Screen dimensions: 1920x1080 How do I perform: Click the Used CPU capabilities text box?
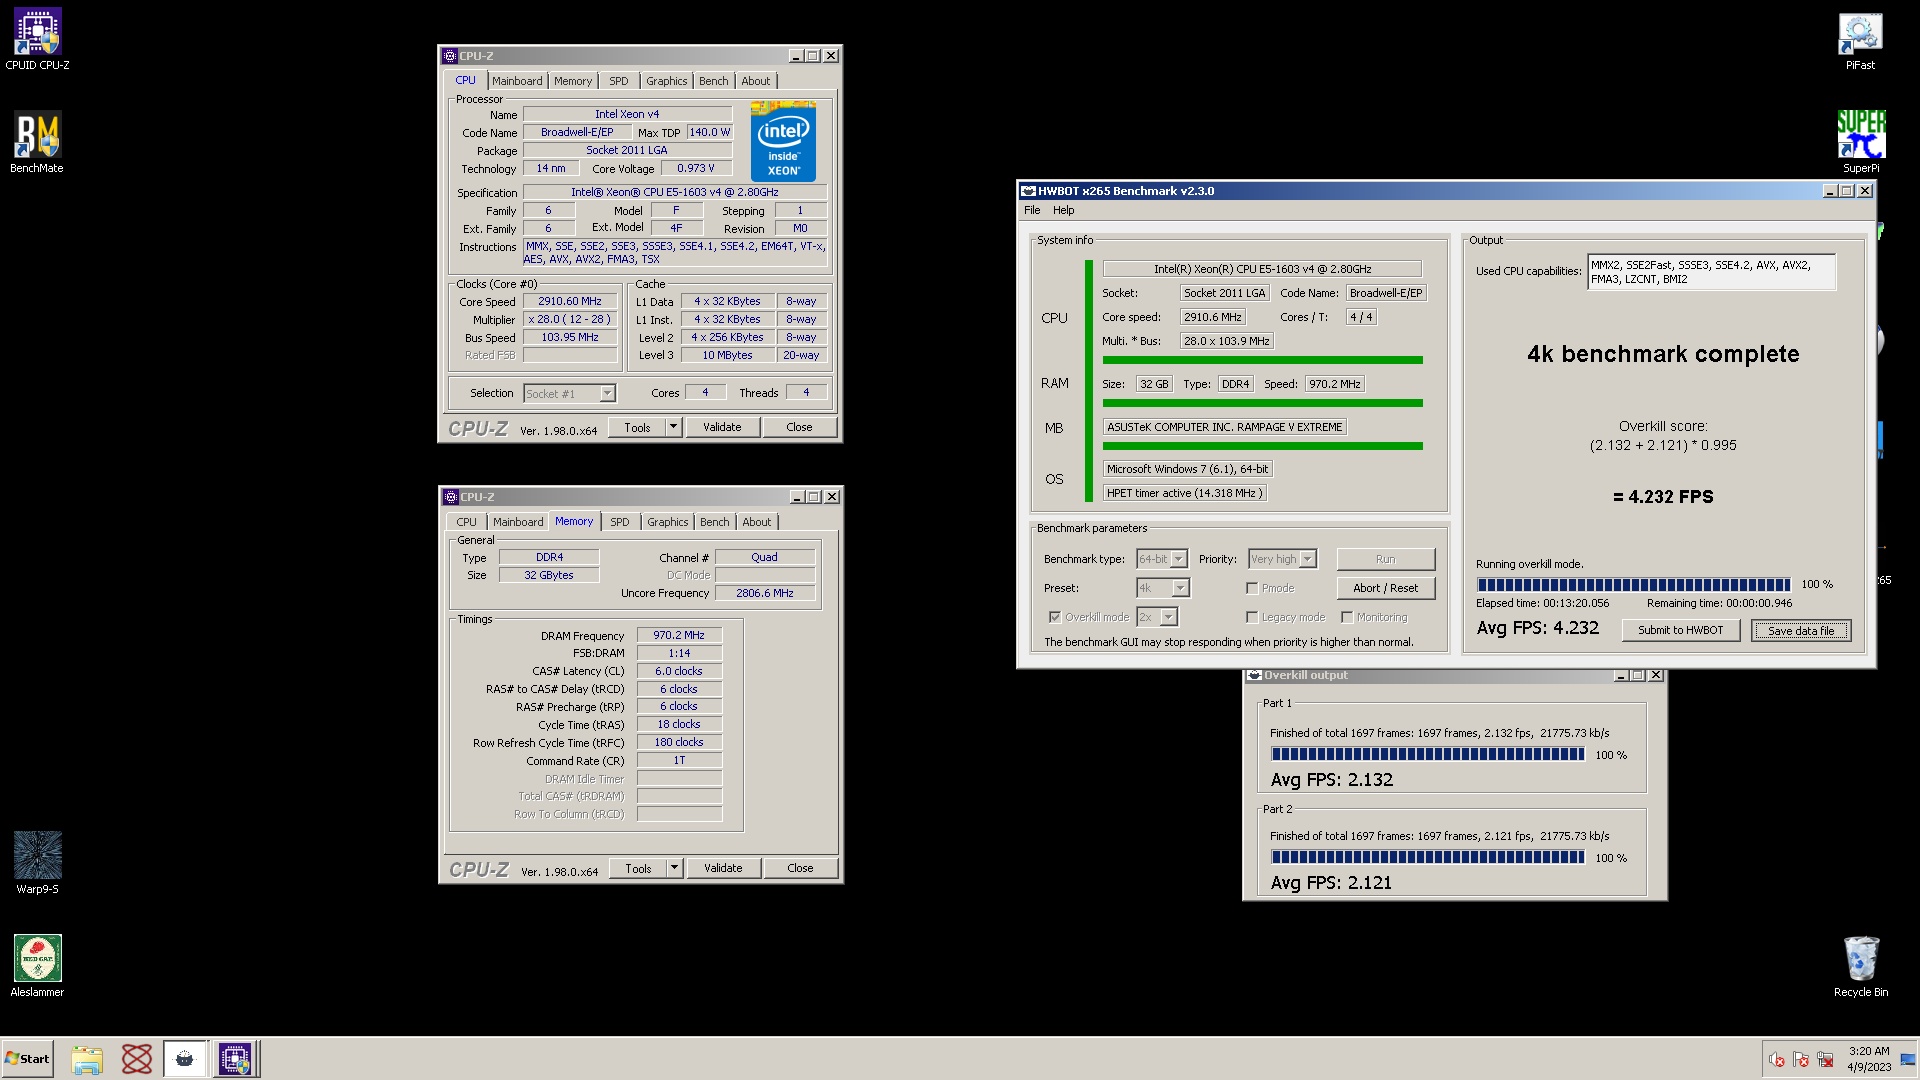1712,272
